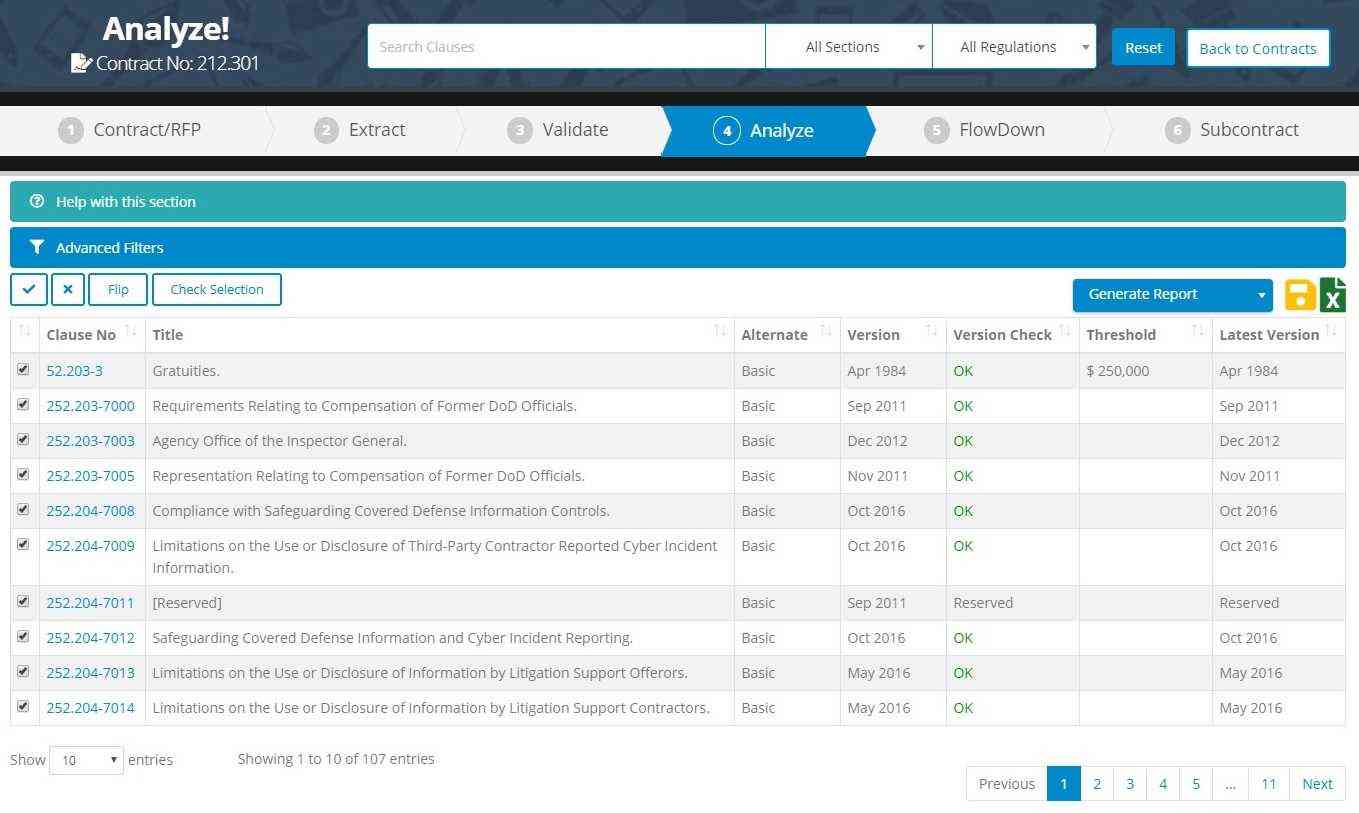Toggle the checkbox for clause 252.203-7005
Image resolution: width=1359 pixels, height=813 pixels.
pos(23,474)
